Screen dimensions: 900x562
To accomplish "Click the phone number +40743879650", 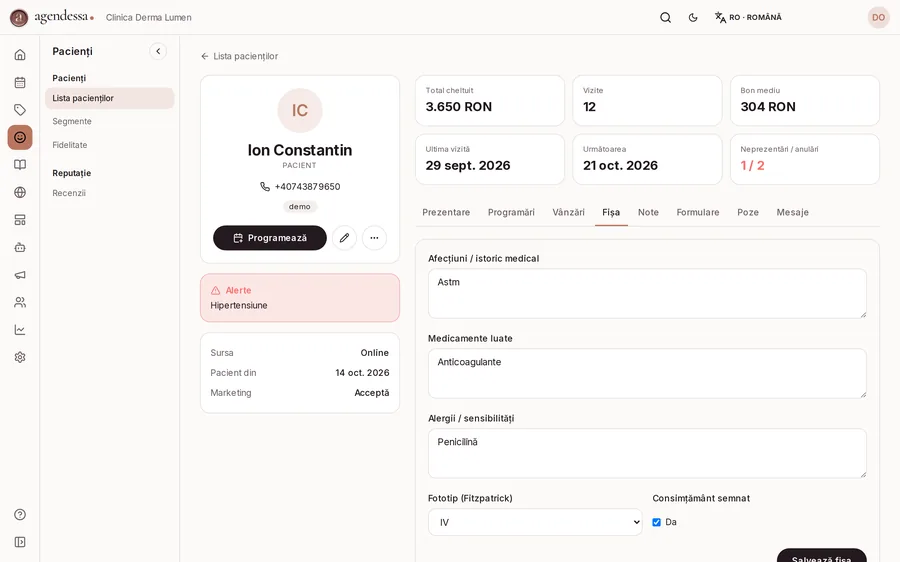I will pos(307,187).
